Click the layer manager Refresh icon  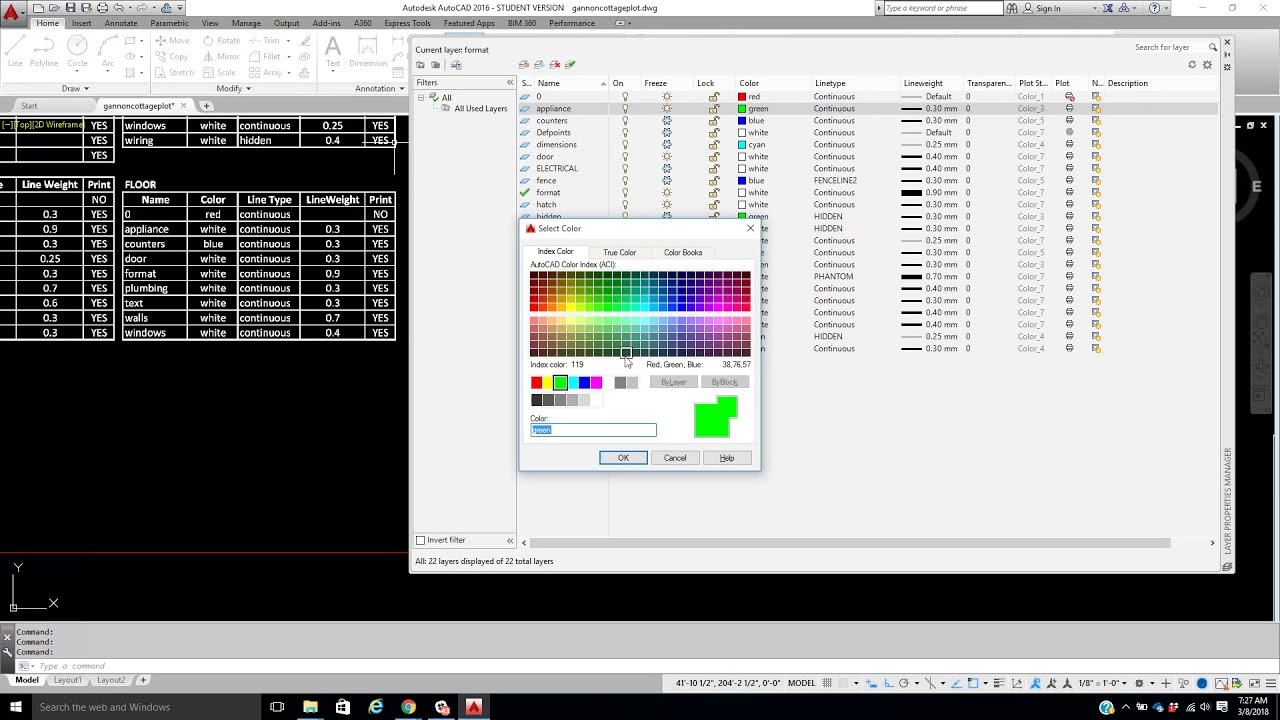tap(1192, 65)
